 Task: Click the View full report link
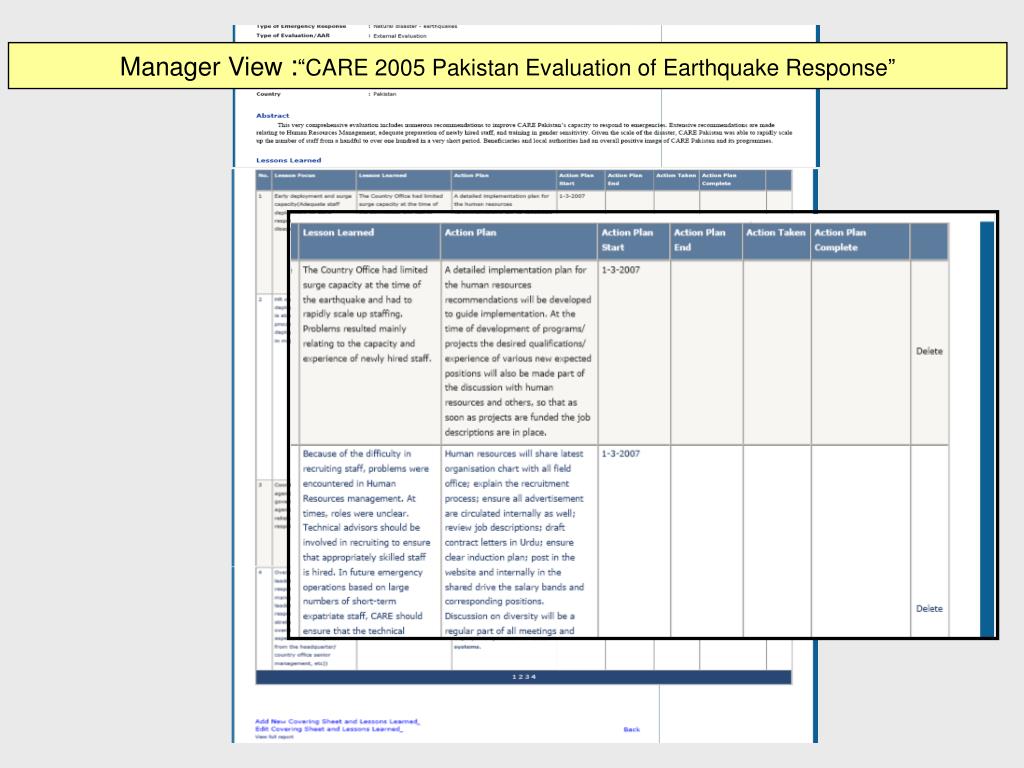pyautogui.click(x=274, y=737)
